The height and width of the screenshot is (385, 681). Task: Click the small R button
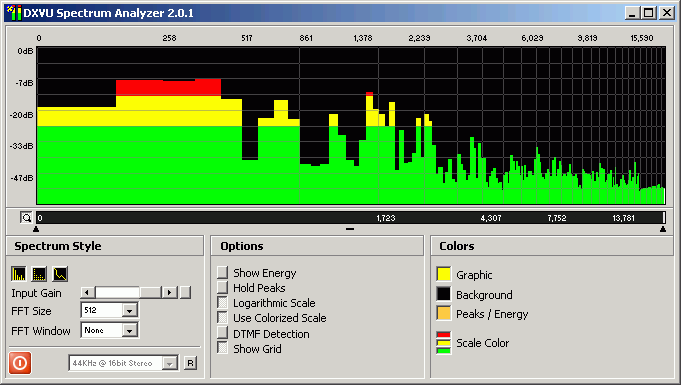coord(190,363)
